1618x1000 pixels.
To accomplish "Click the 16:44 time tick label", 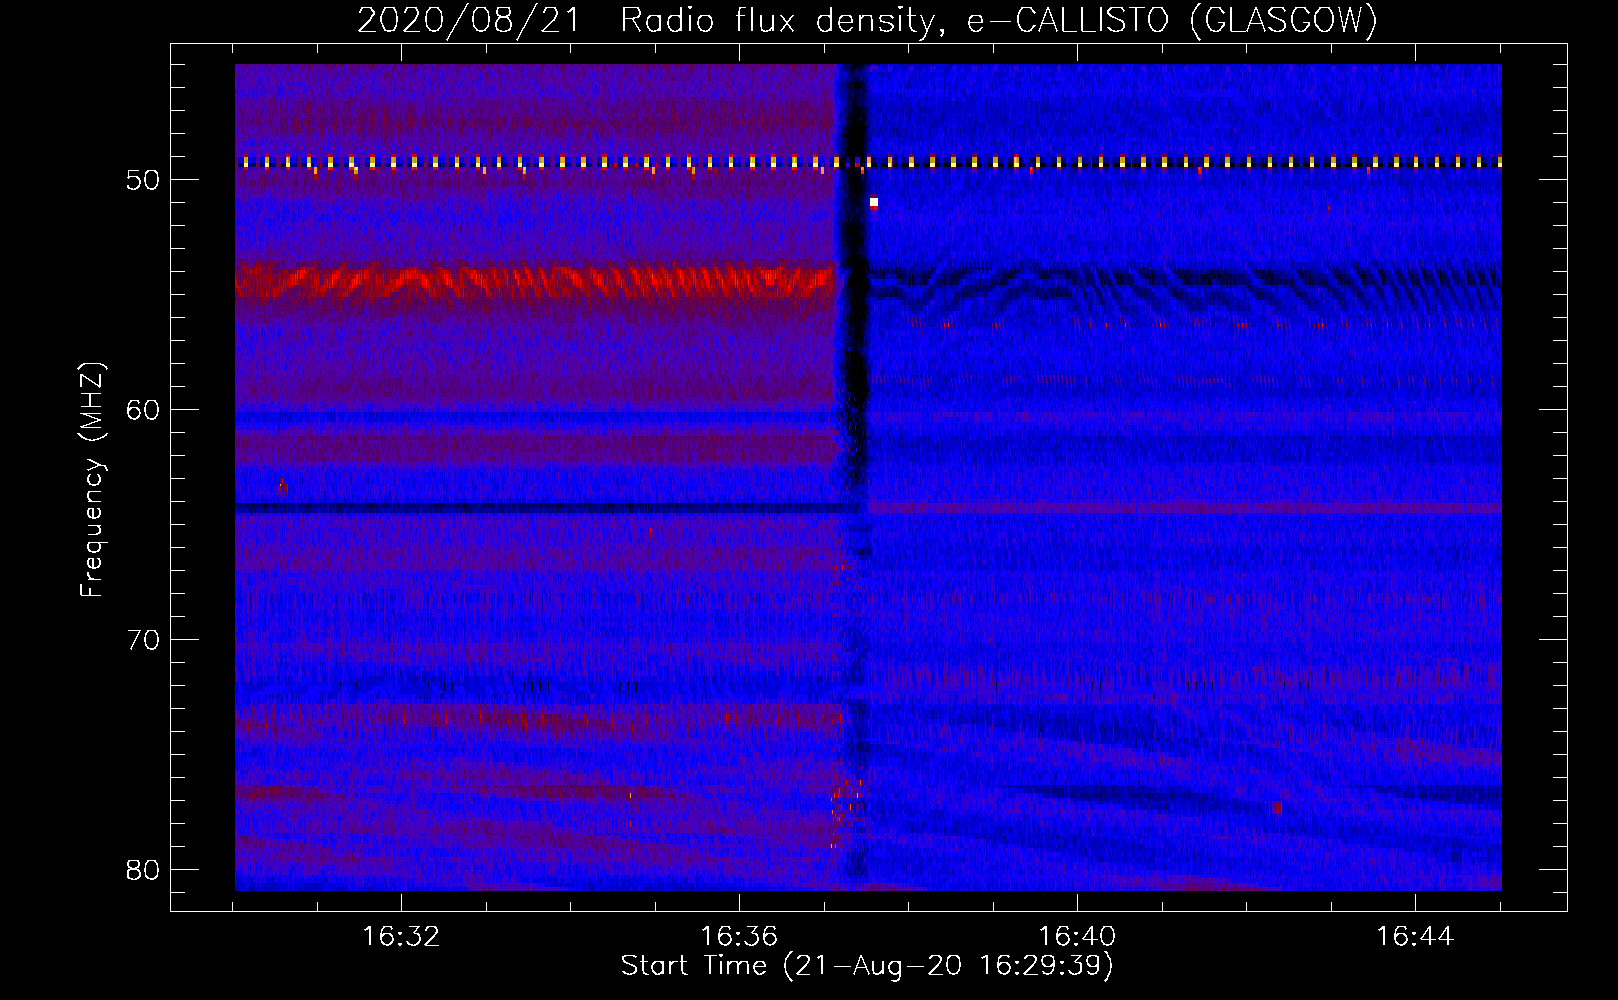I will (1415, 937).
